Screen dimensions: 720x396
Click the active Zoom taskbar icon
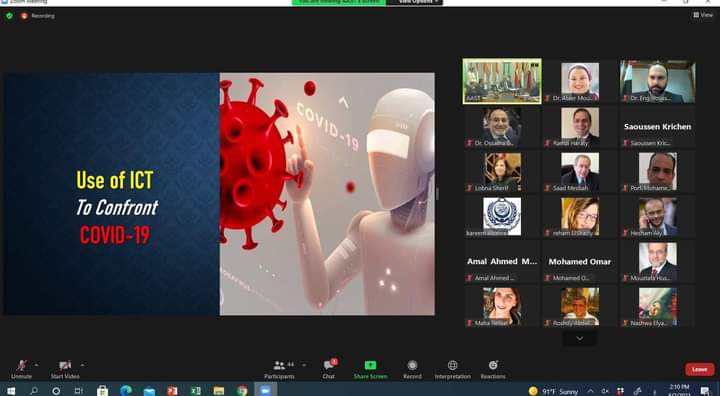point(265,390)
